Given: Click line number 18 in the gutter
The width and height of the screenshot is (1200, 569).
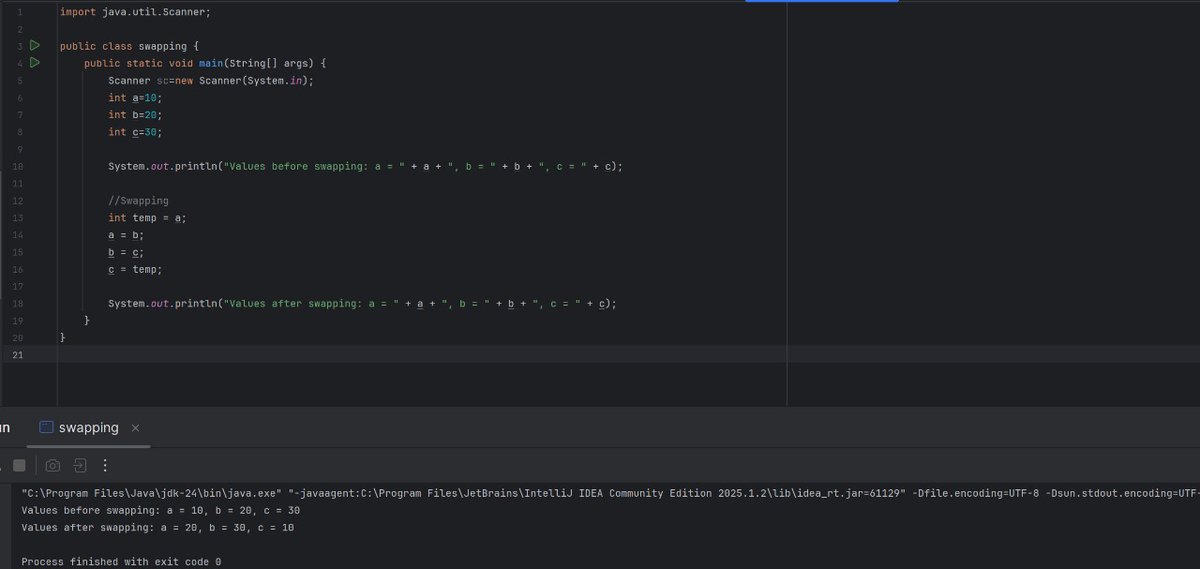Looking at the screenshot, I should [x=19, y=303].
